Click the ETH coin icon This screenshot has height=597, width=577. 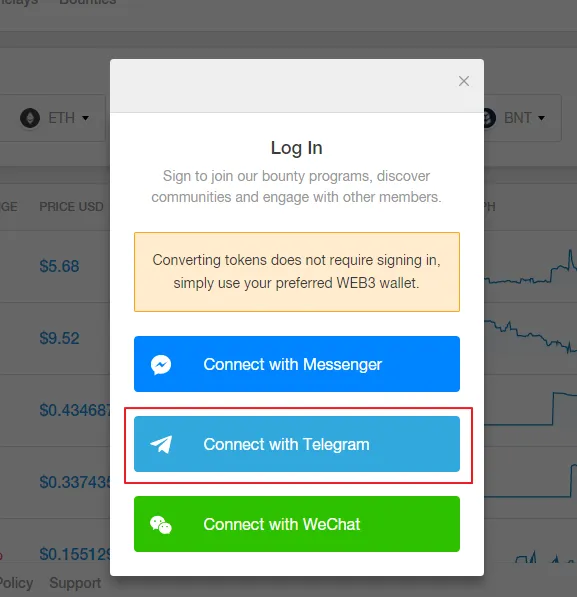(30, 118)
